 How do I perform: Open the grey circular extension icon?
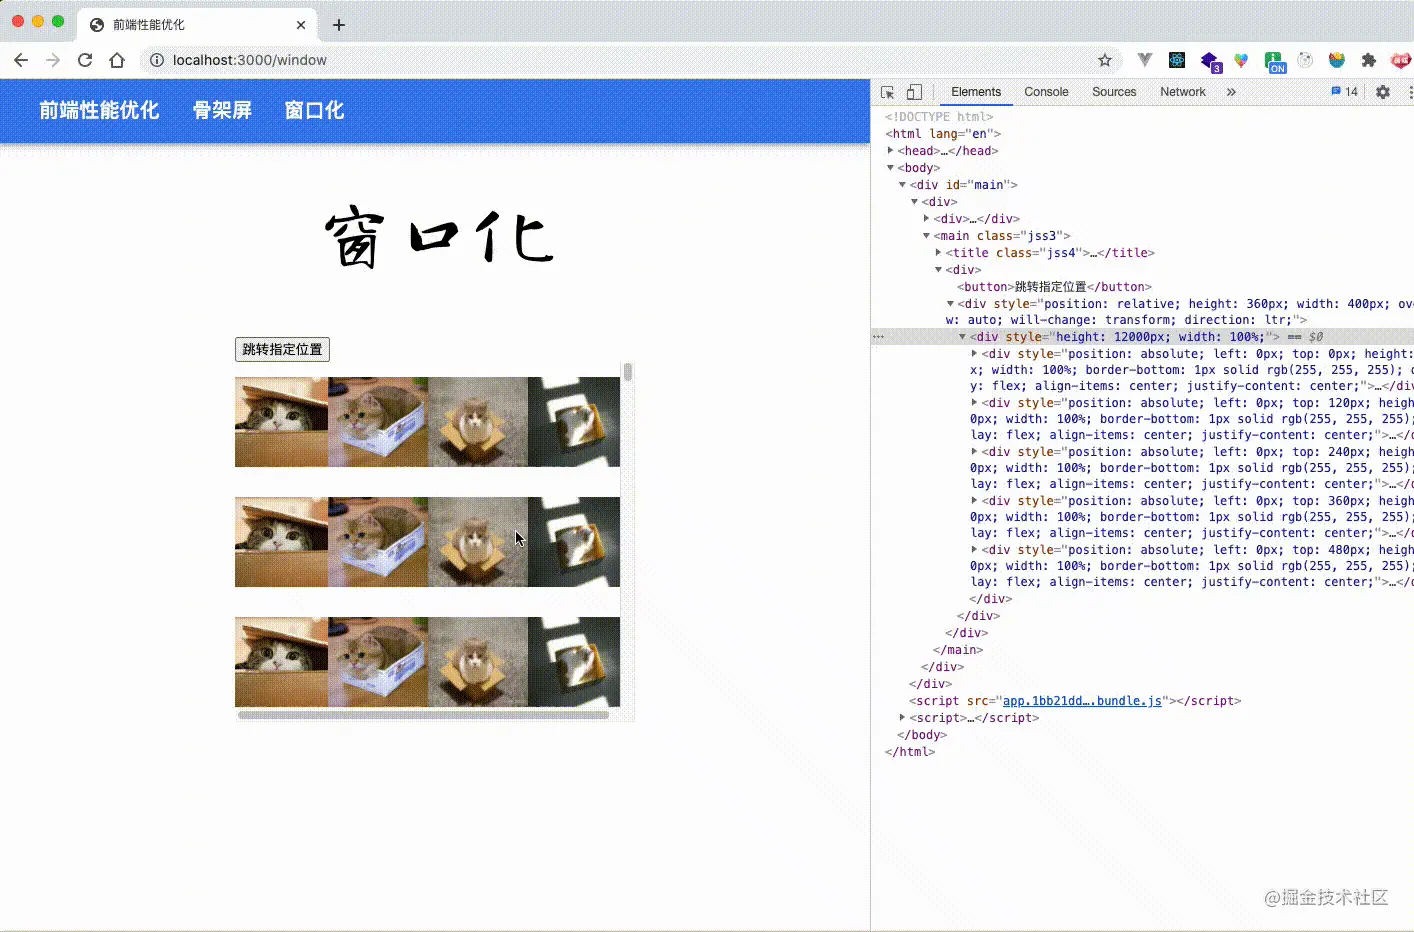click(1305, 60)
